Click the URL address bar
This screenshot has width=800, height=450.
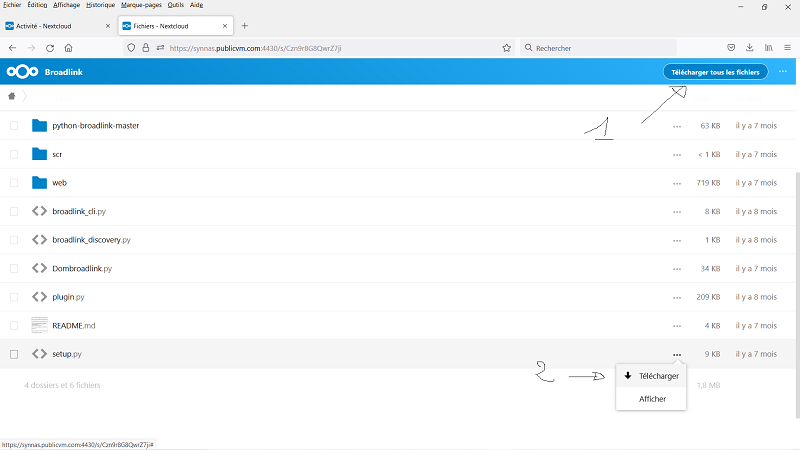[319, 48]
